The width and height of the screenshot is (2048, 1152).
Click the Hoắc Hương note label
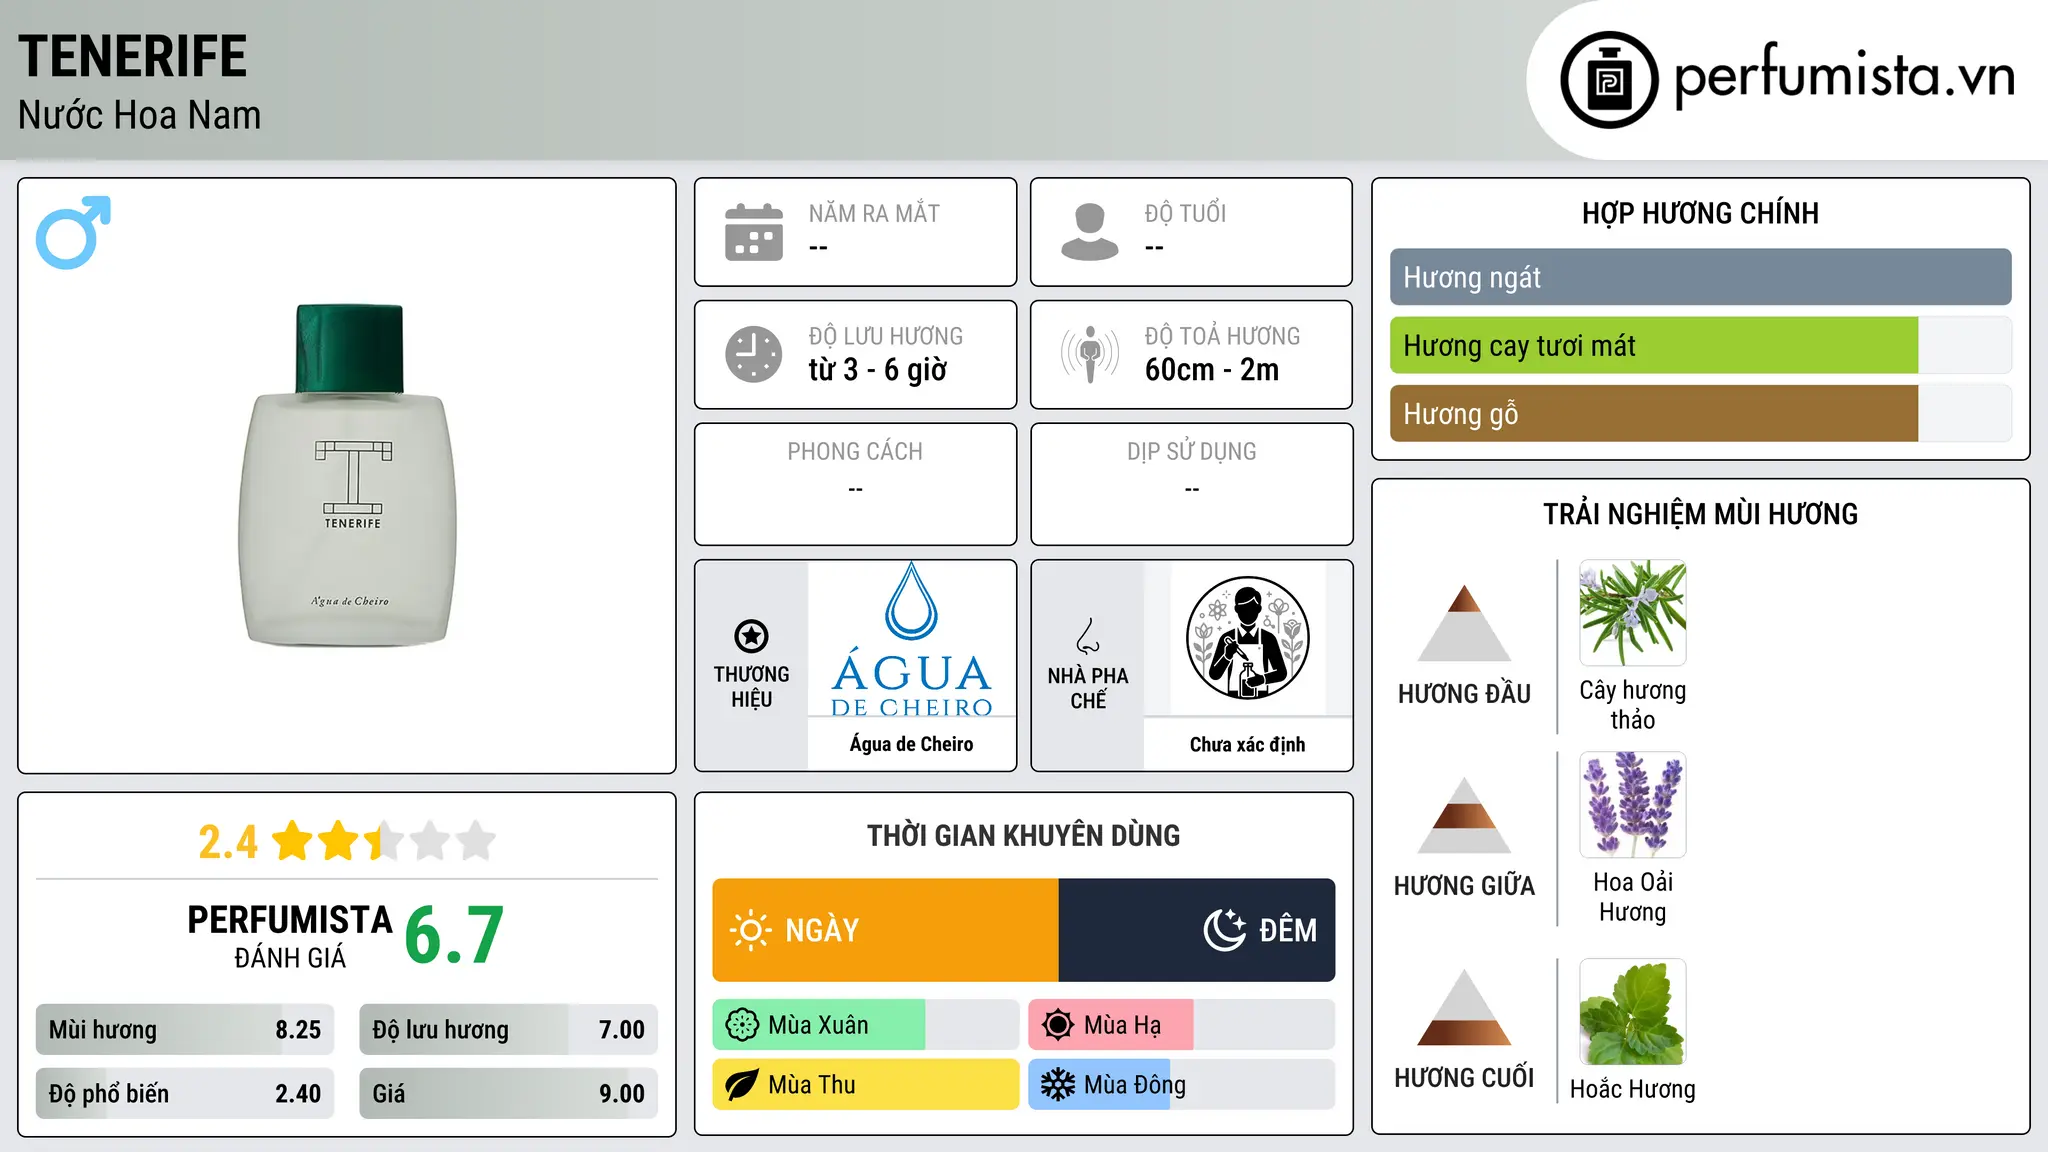1632,1089
